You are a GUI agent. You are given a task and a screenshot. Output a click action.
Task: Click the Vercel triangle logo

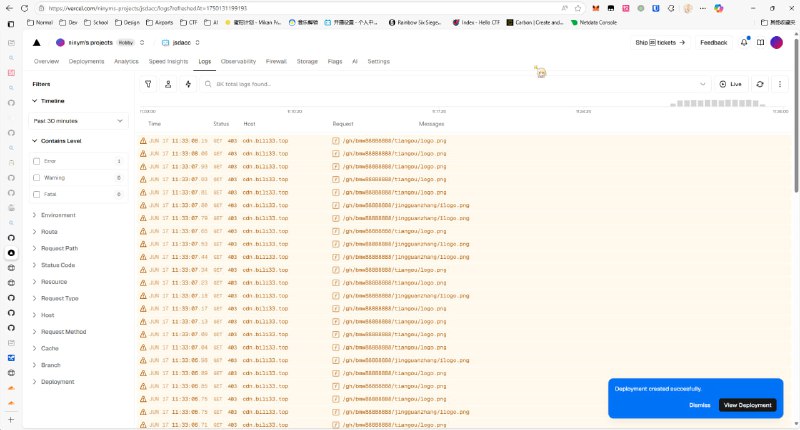(x=37, y=42)
